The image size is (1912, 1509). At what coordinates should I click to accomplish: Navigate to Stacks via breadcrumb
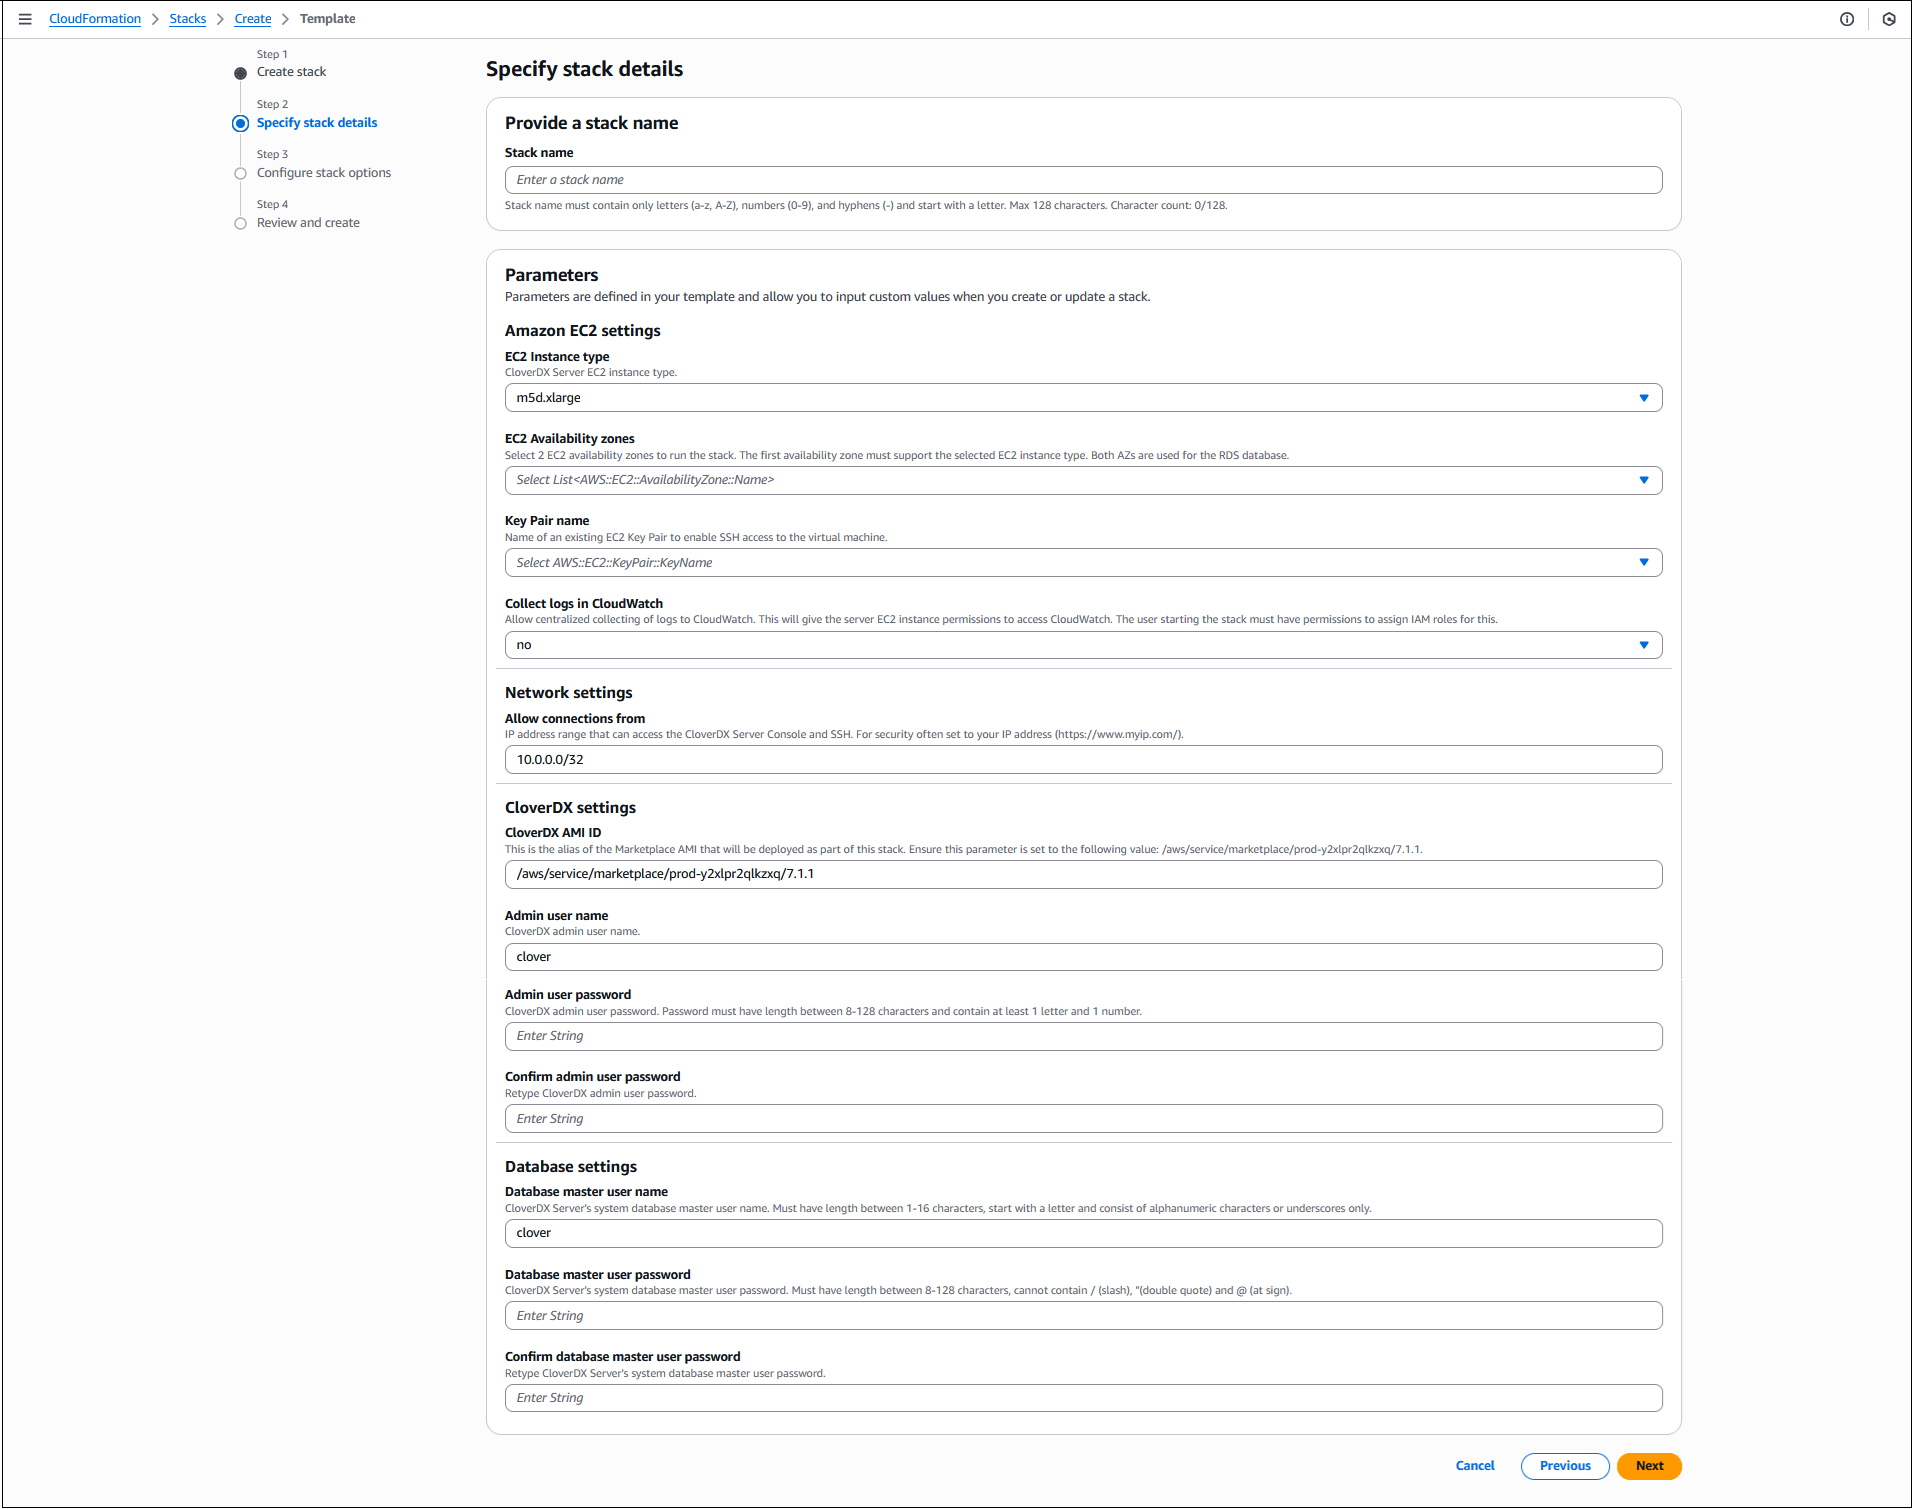[x=188, y=18]
